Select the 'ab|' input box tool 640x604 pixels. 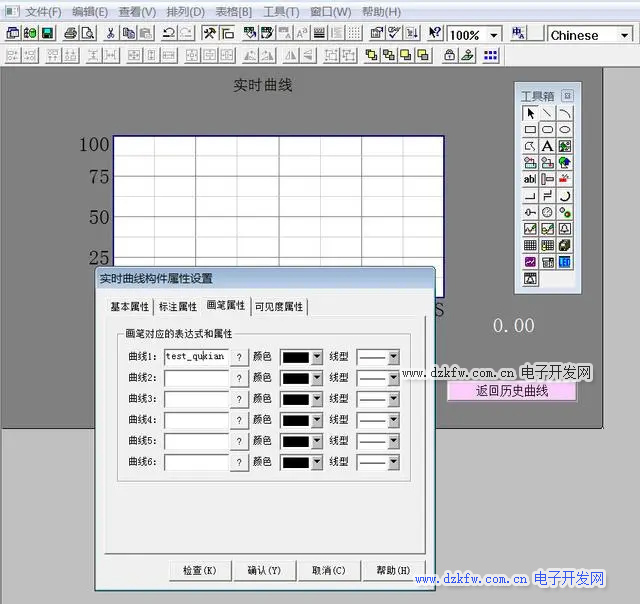coord(530,179)
